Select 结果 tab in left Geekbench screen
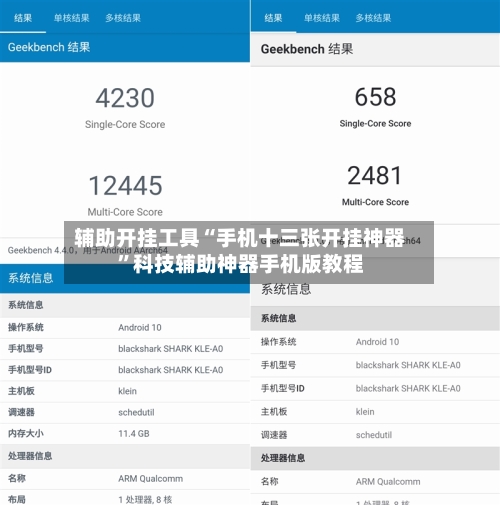Image resolution: width=500 pixels, height=505 pixels. 23,18
